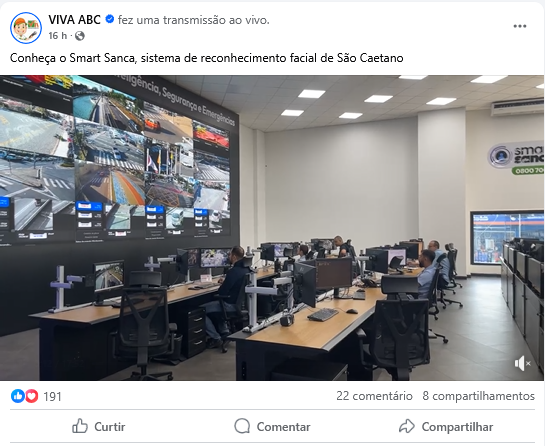The width and height of the screenshot is (545, 446).
Task: Play the Smart Sanca live video
Action: coord(272,228)
